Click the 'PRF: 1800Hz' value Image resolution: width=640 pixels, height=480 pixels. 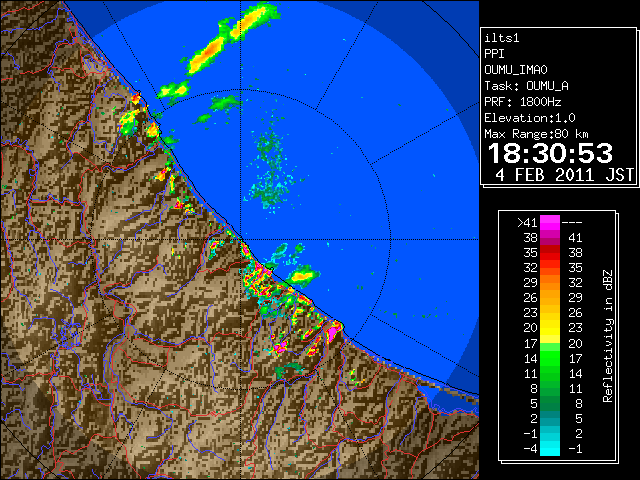pyautogui.click(x=523, y=102)
